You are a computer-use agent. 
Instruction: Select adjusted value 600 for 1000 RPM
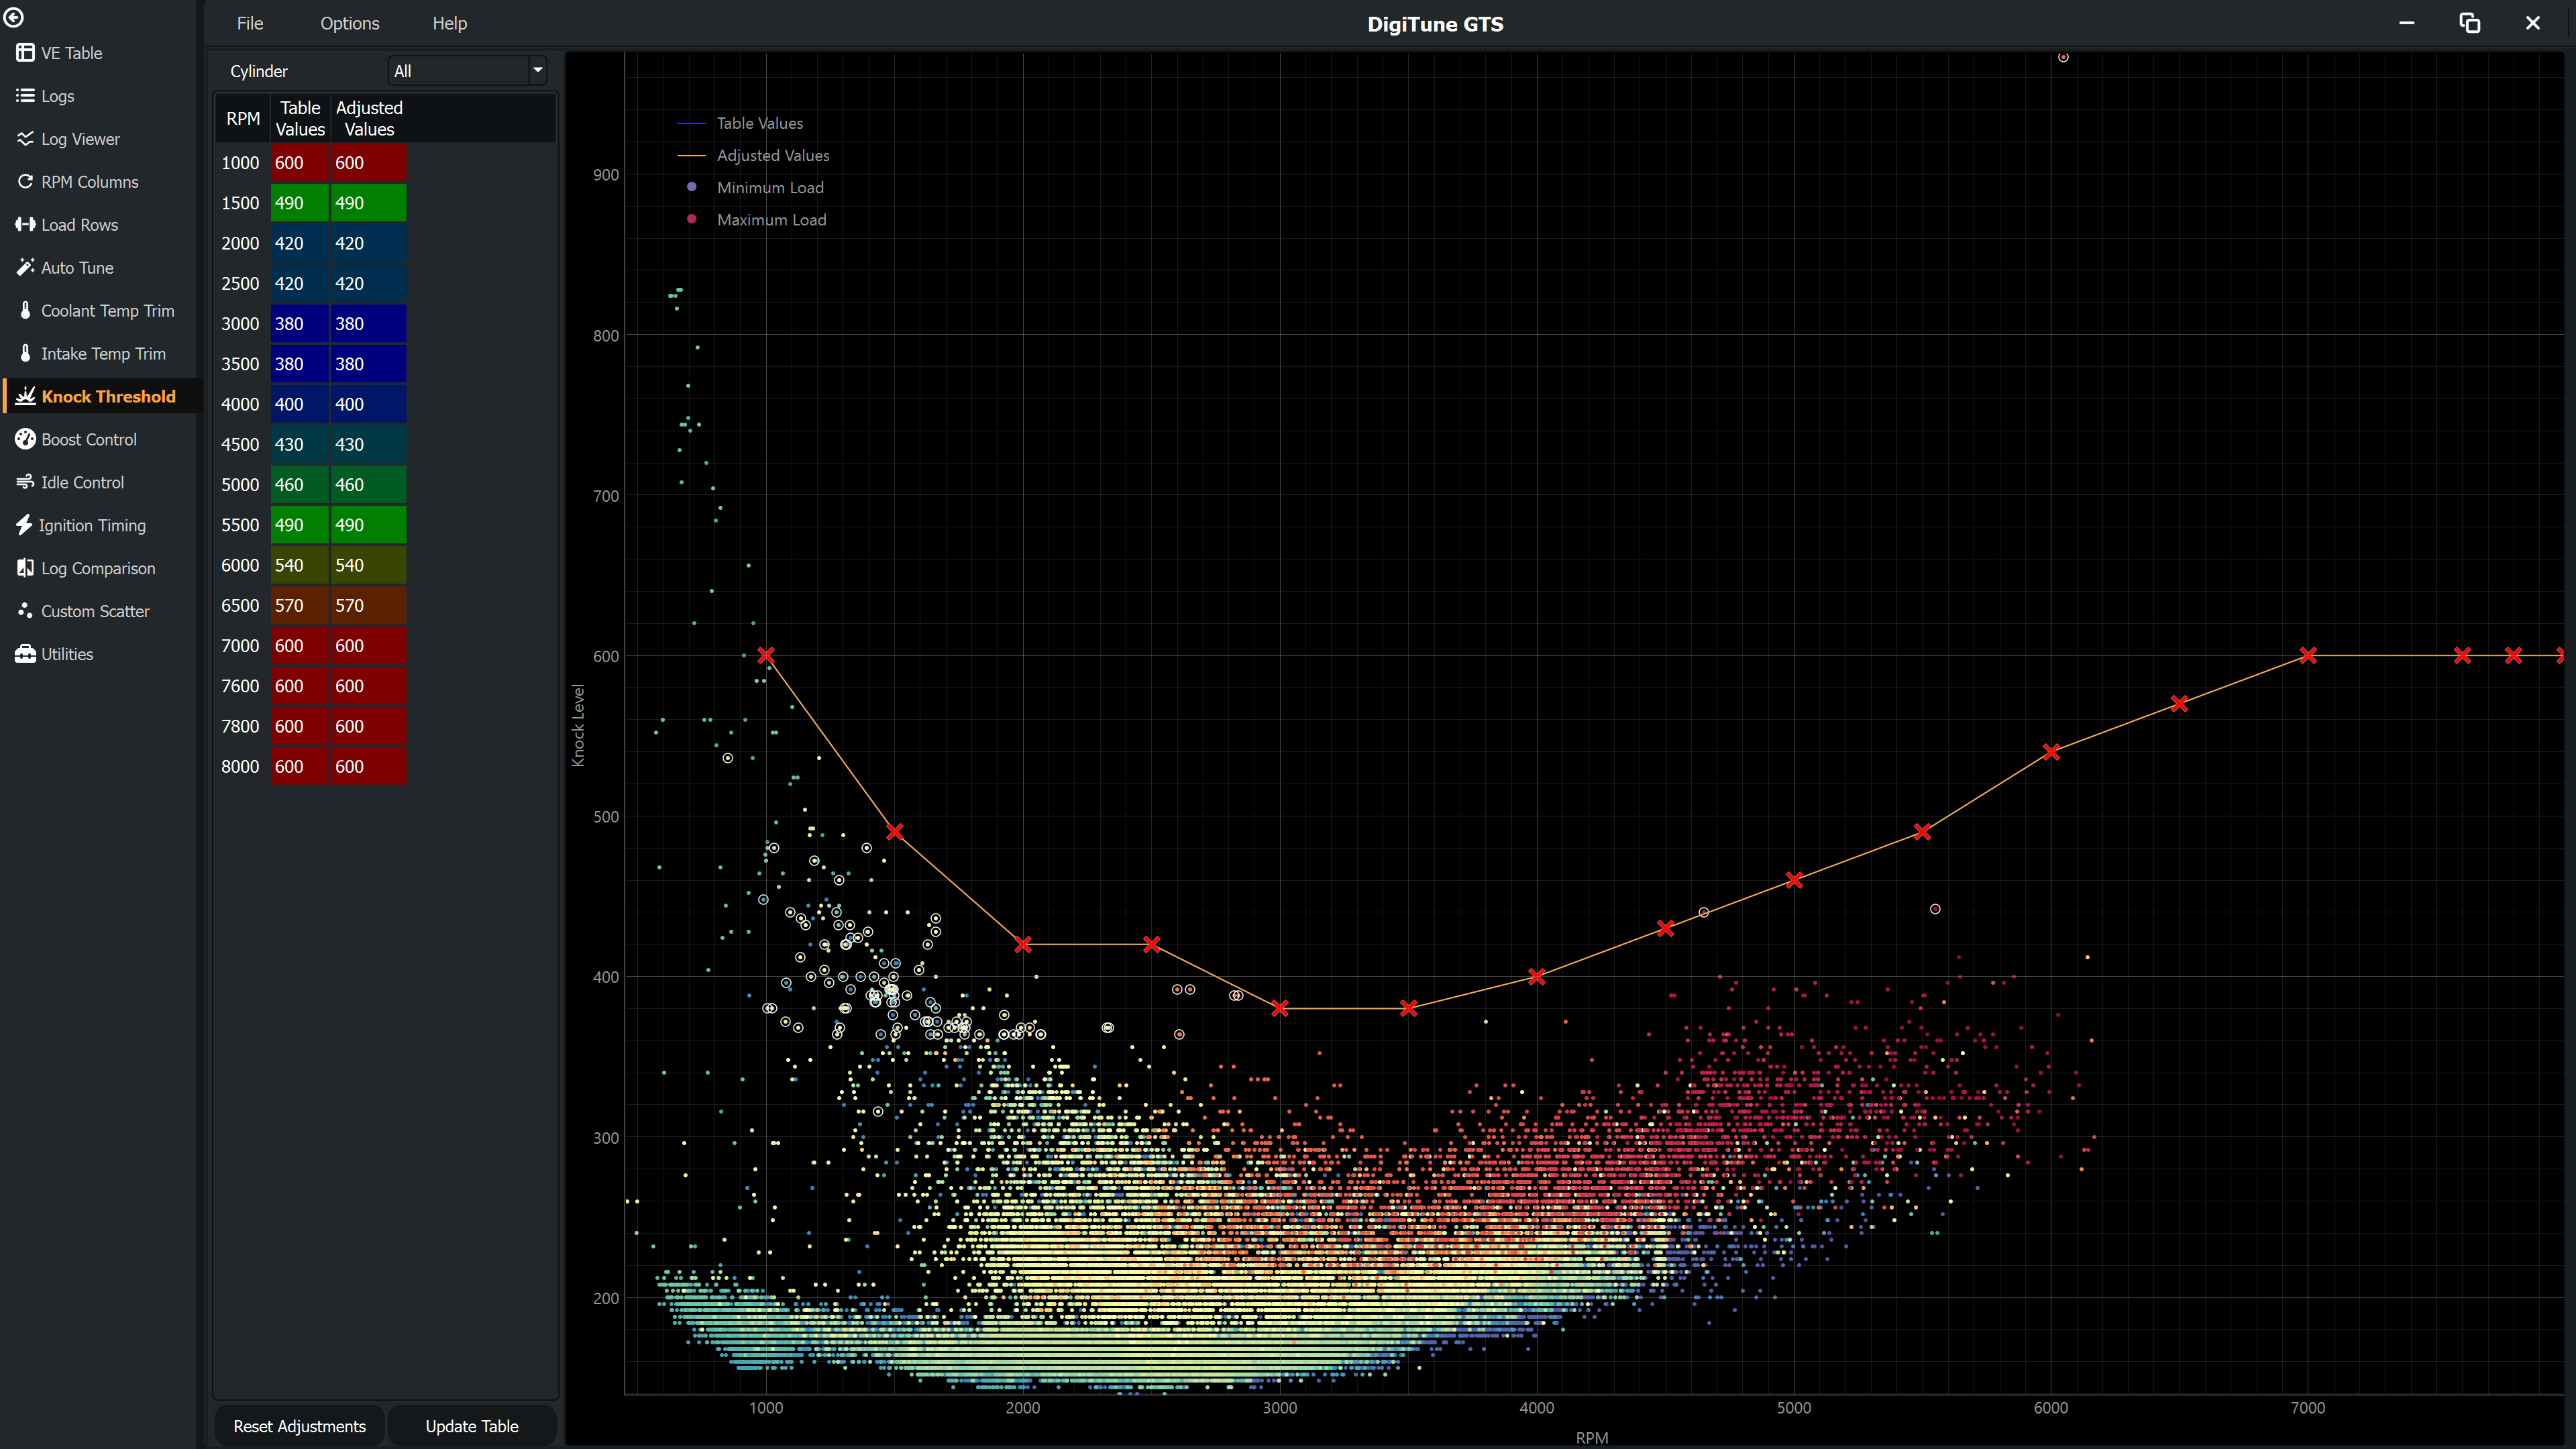[368, 162]
